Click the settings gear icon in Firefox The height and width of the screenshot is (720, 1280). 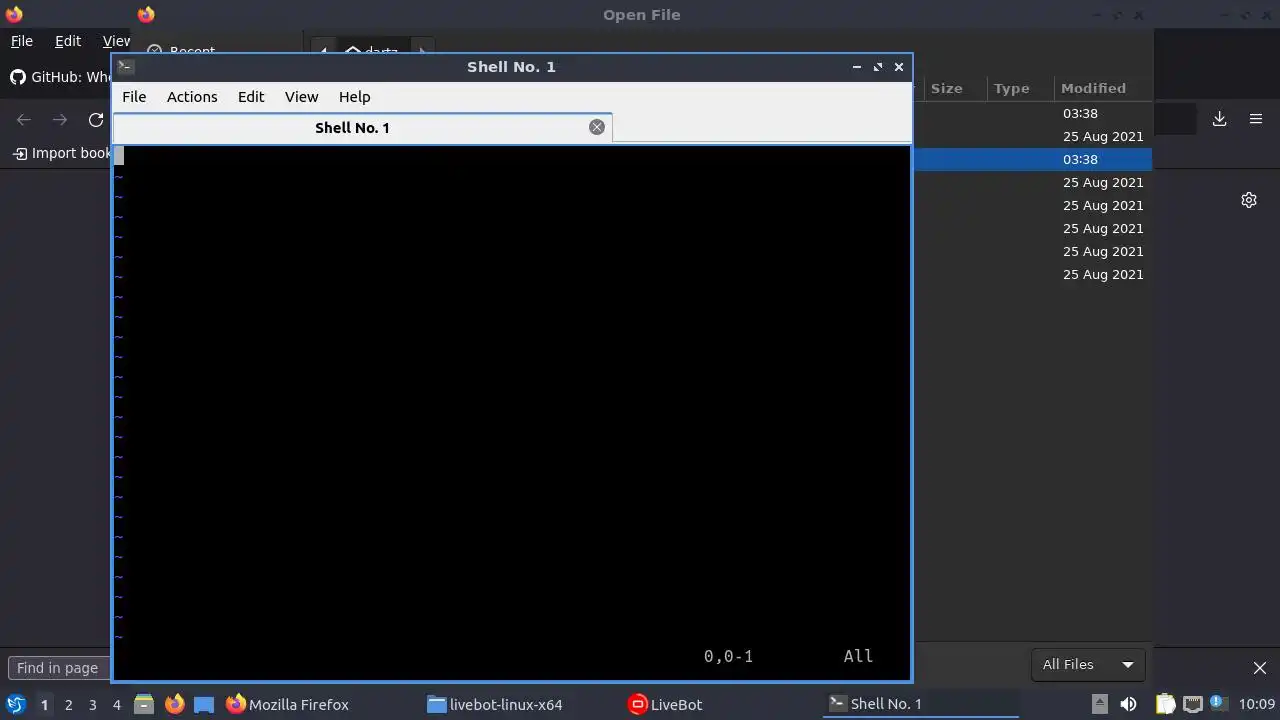tap(1249, 200)
